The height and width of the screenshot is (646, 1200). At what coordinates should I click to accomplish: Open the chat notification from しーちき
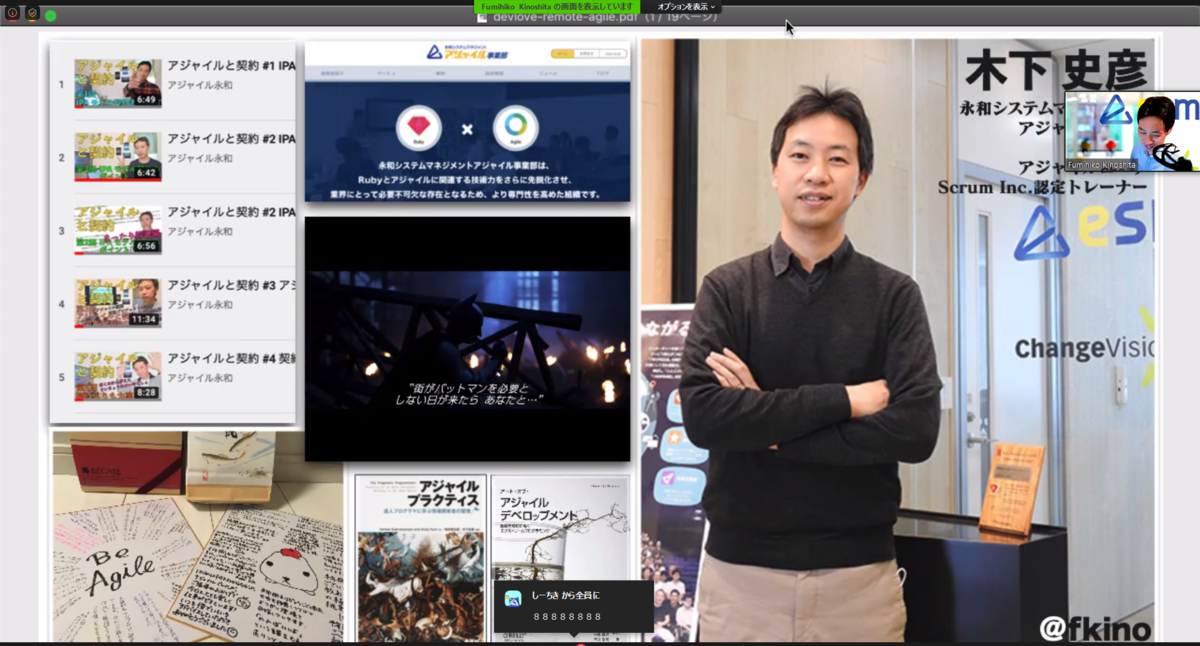(x=573, y=606)
